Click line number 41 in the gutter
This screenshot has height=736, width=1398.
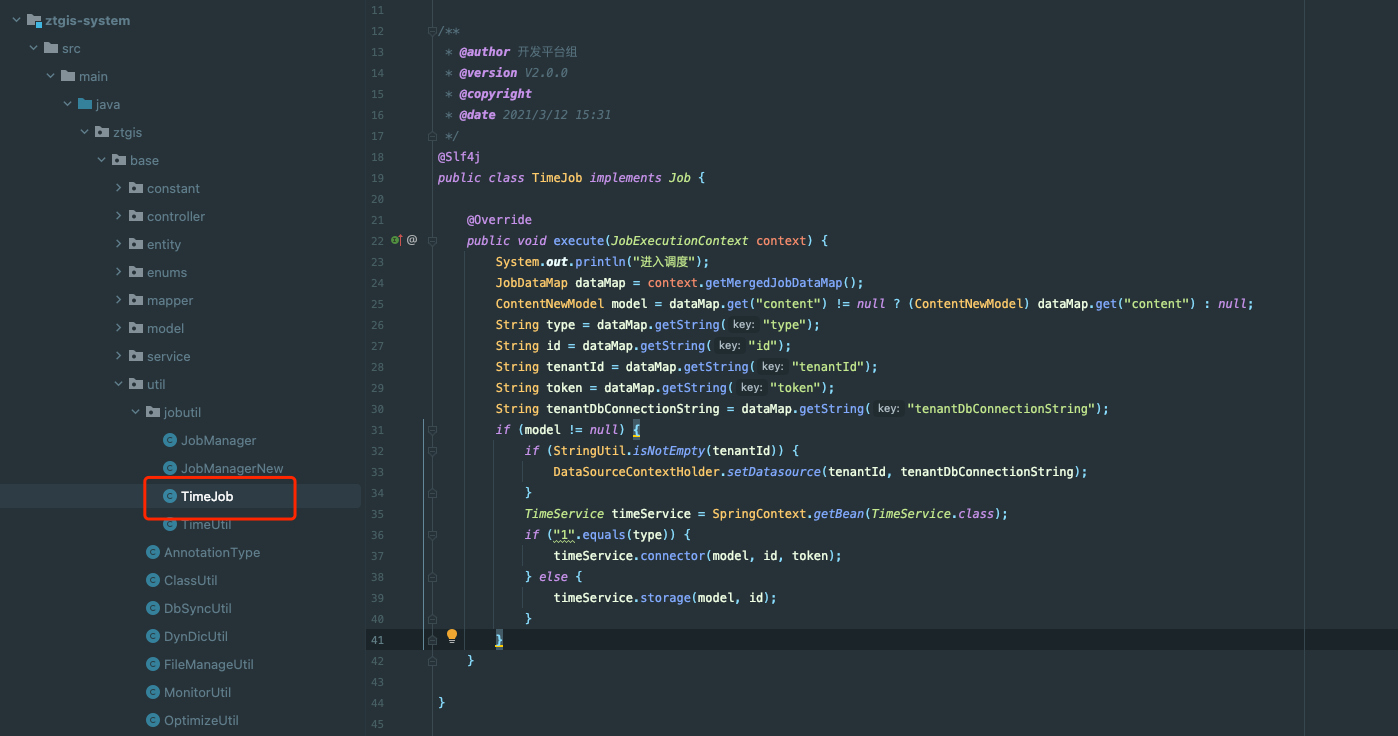tap(377, 640)
